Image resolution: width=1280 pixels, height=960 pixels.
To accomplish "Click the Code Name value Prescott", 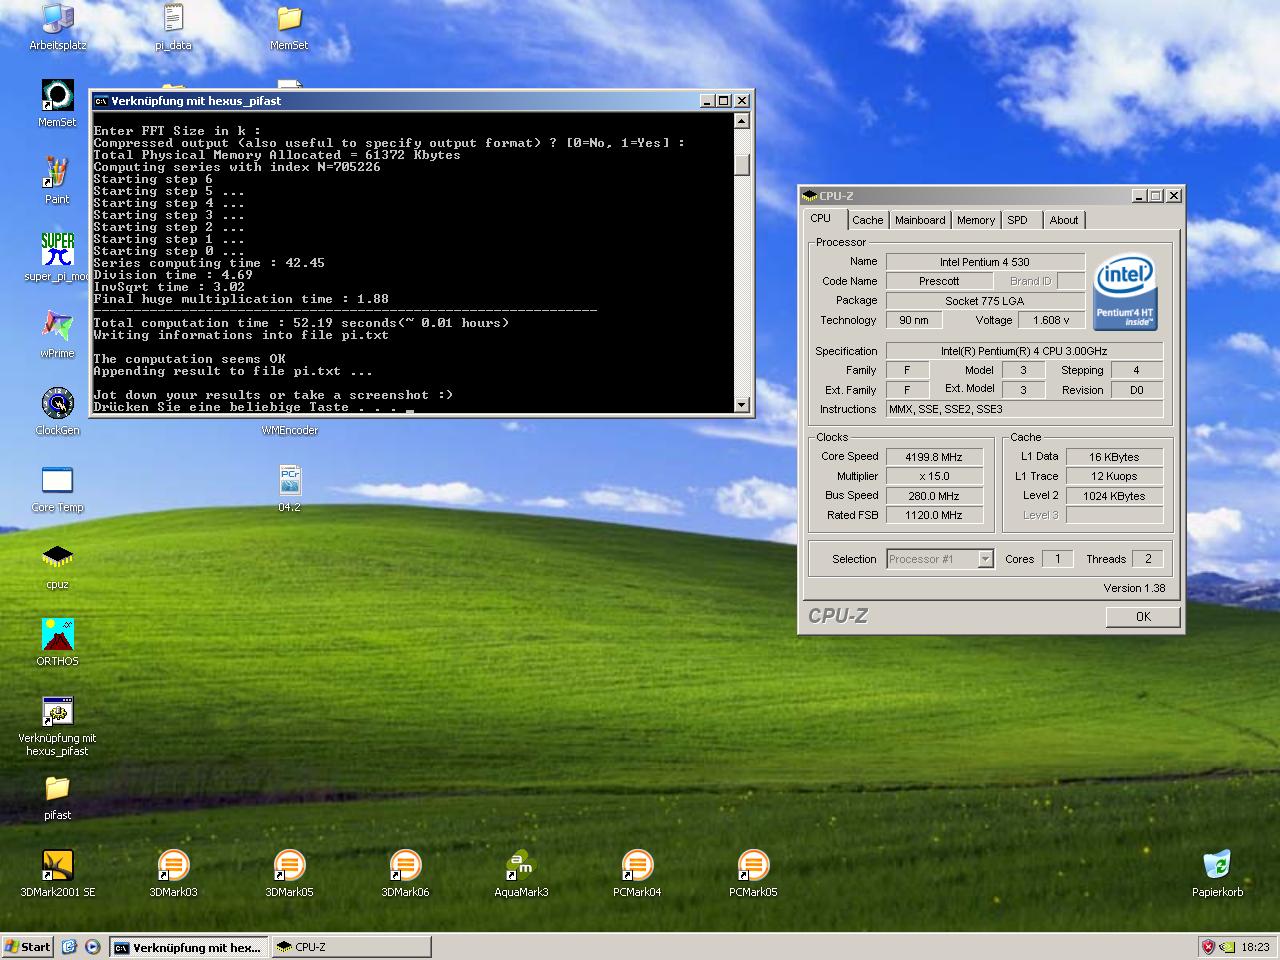I will pyautogui.click(x=939, y=281).
